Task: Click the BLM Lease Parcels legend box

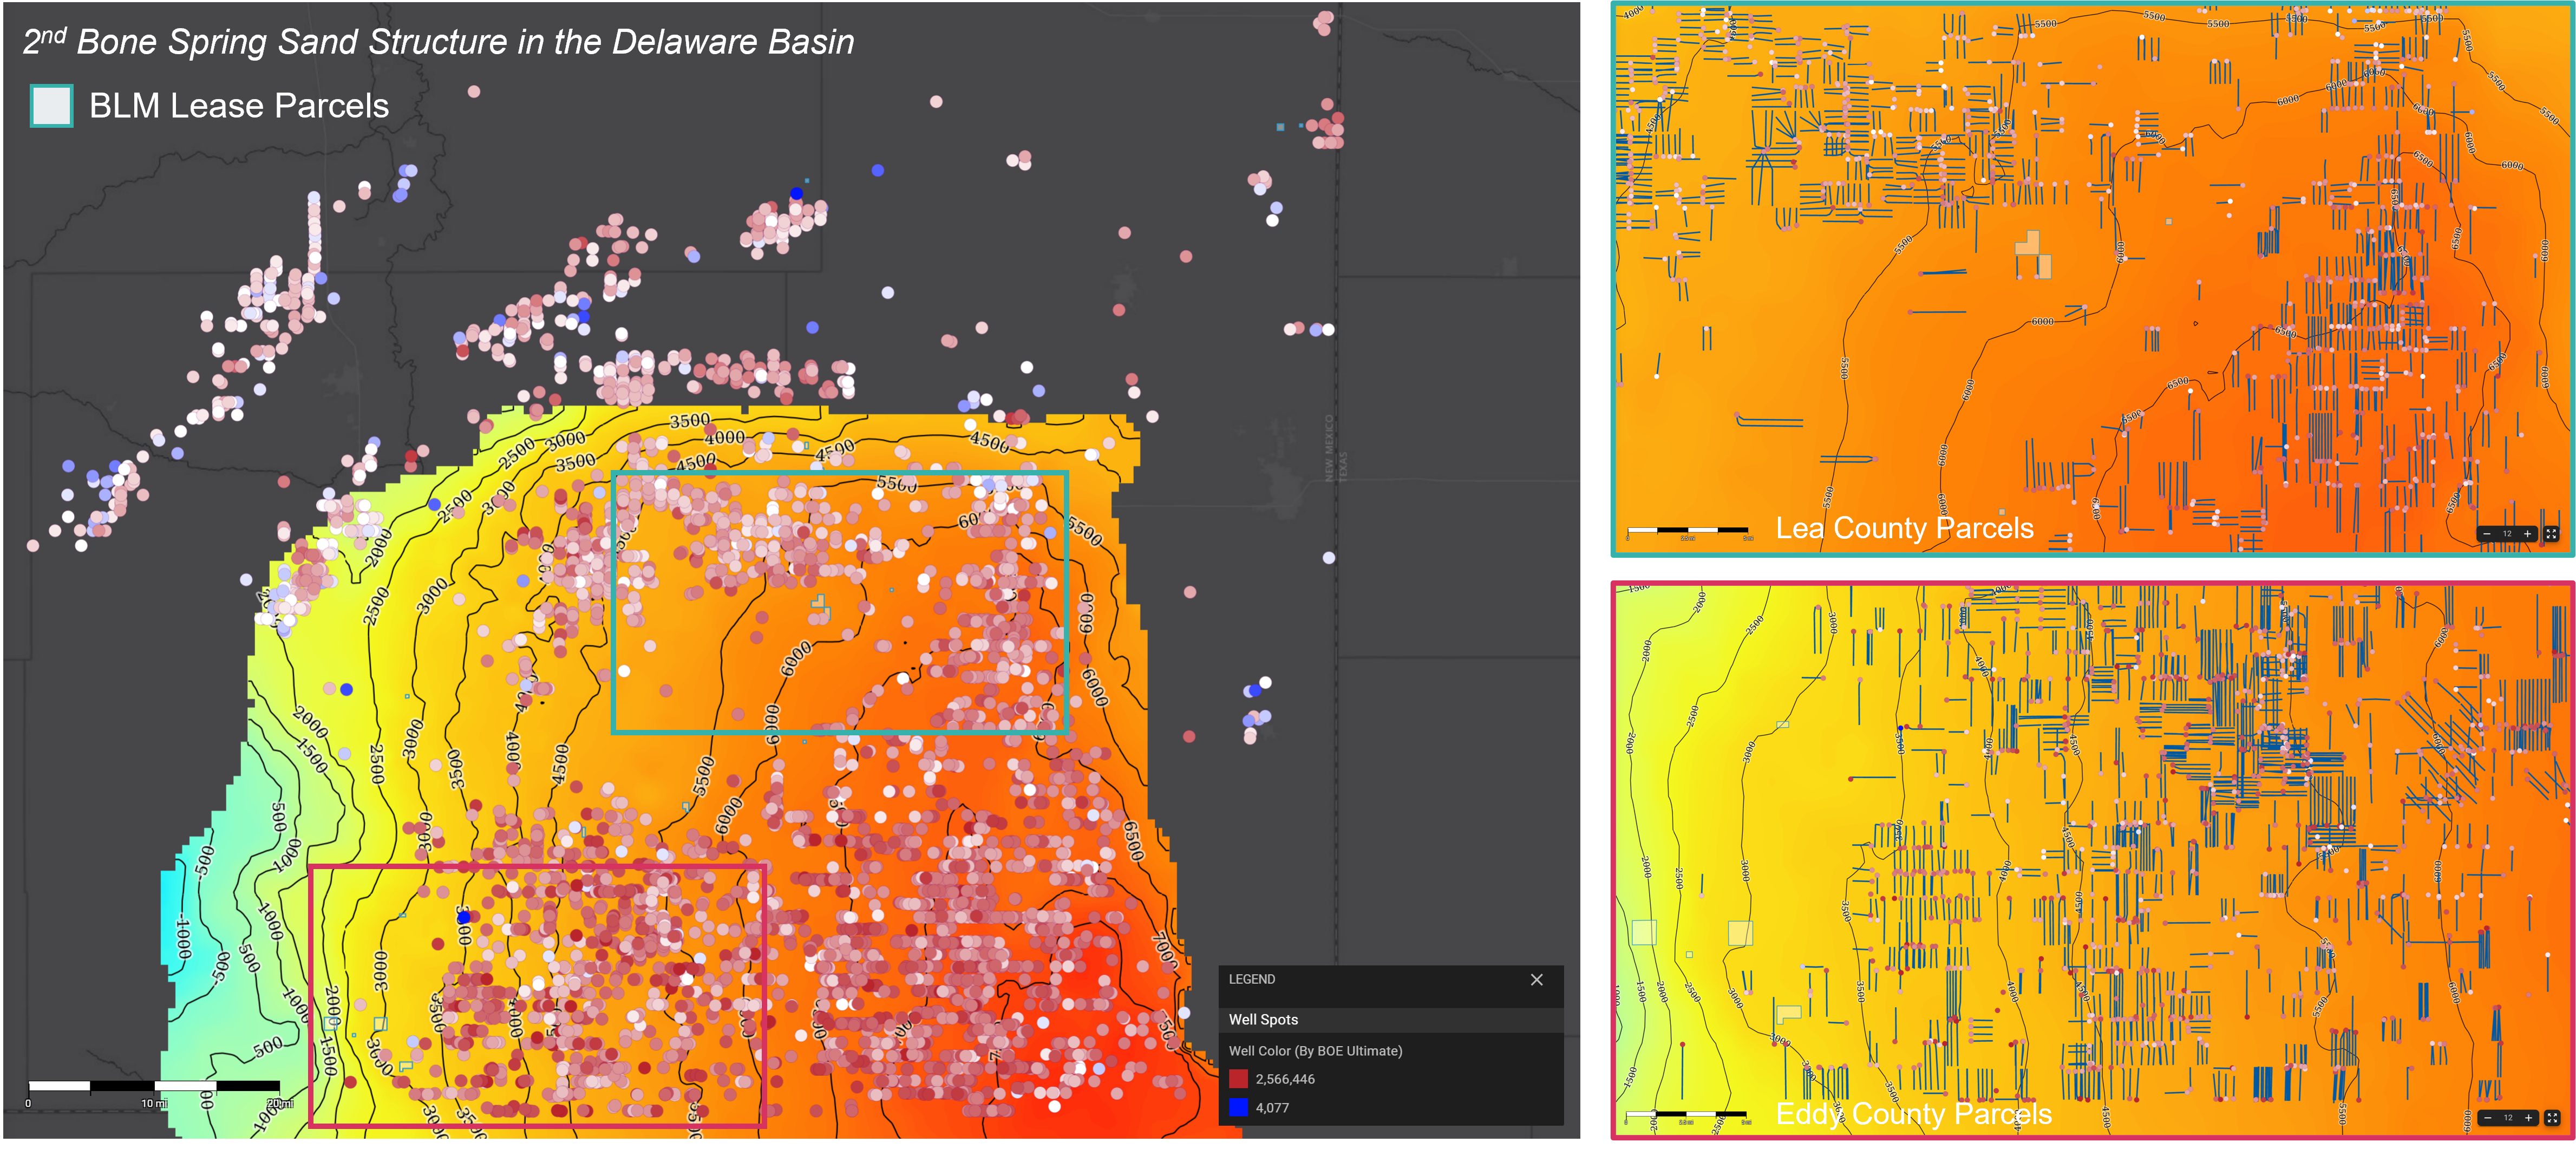Action: pyautogui.click(x=52, y=106)
